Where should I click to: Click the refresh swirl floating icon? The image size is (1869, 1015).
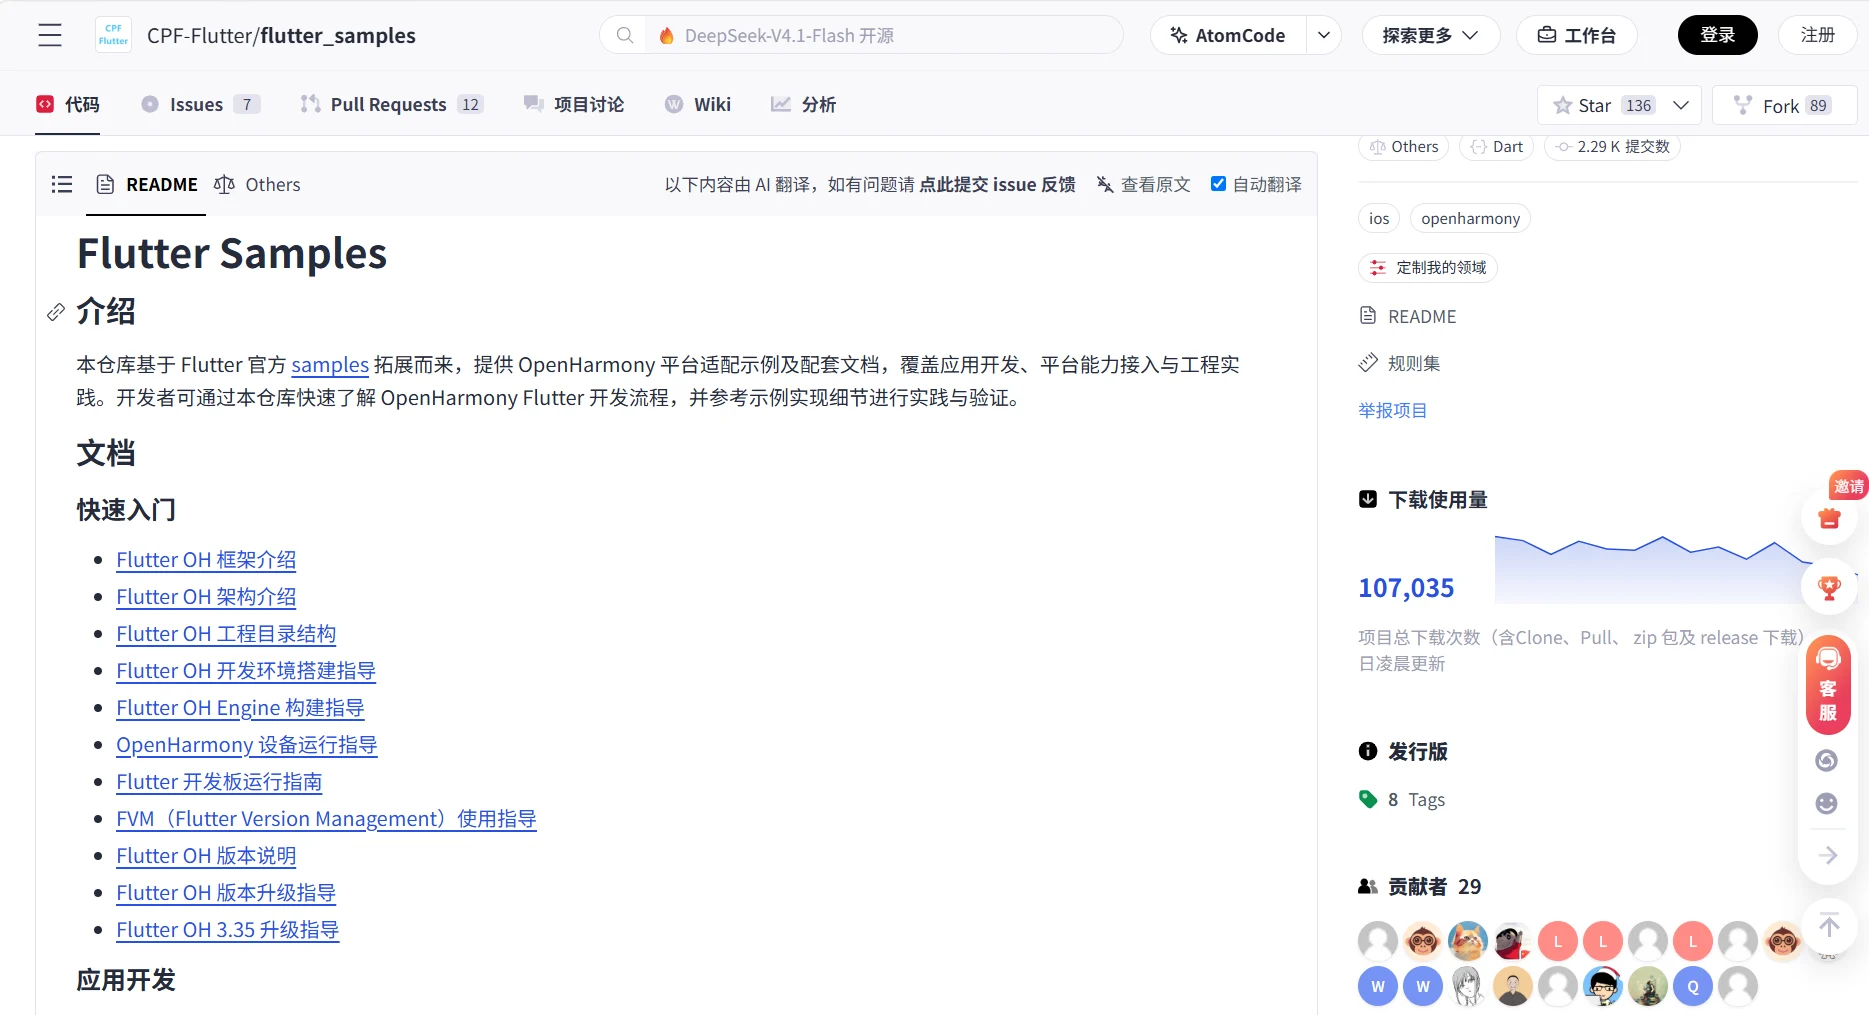(x=1826, y=761)
